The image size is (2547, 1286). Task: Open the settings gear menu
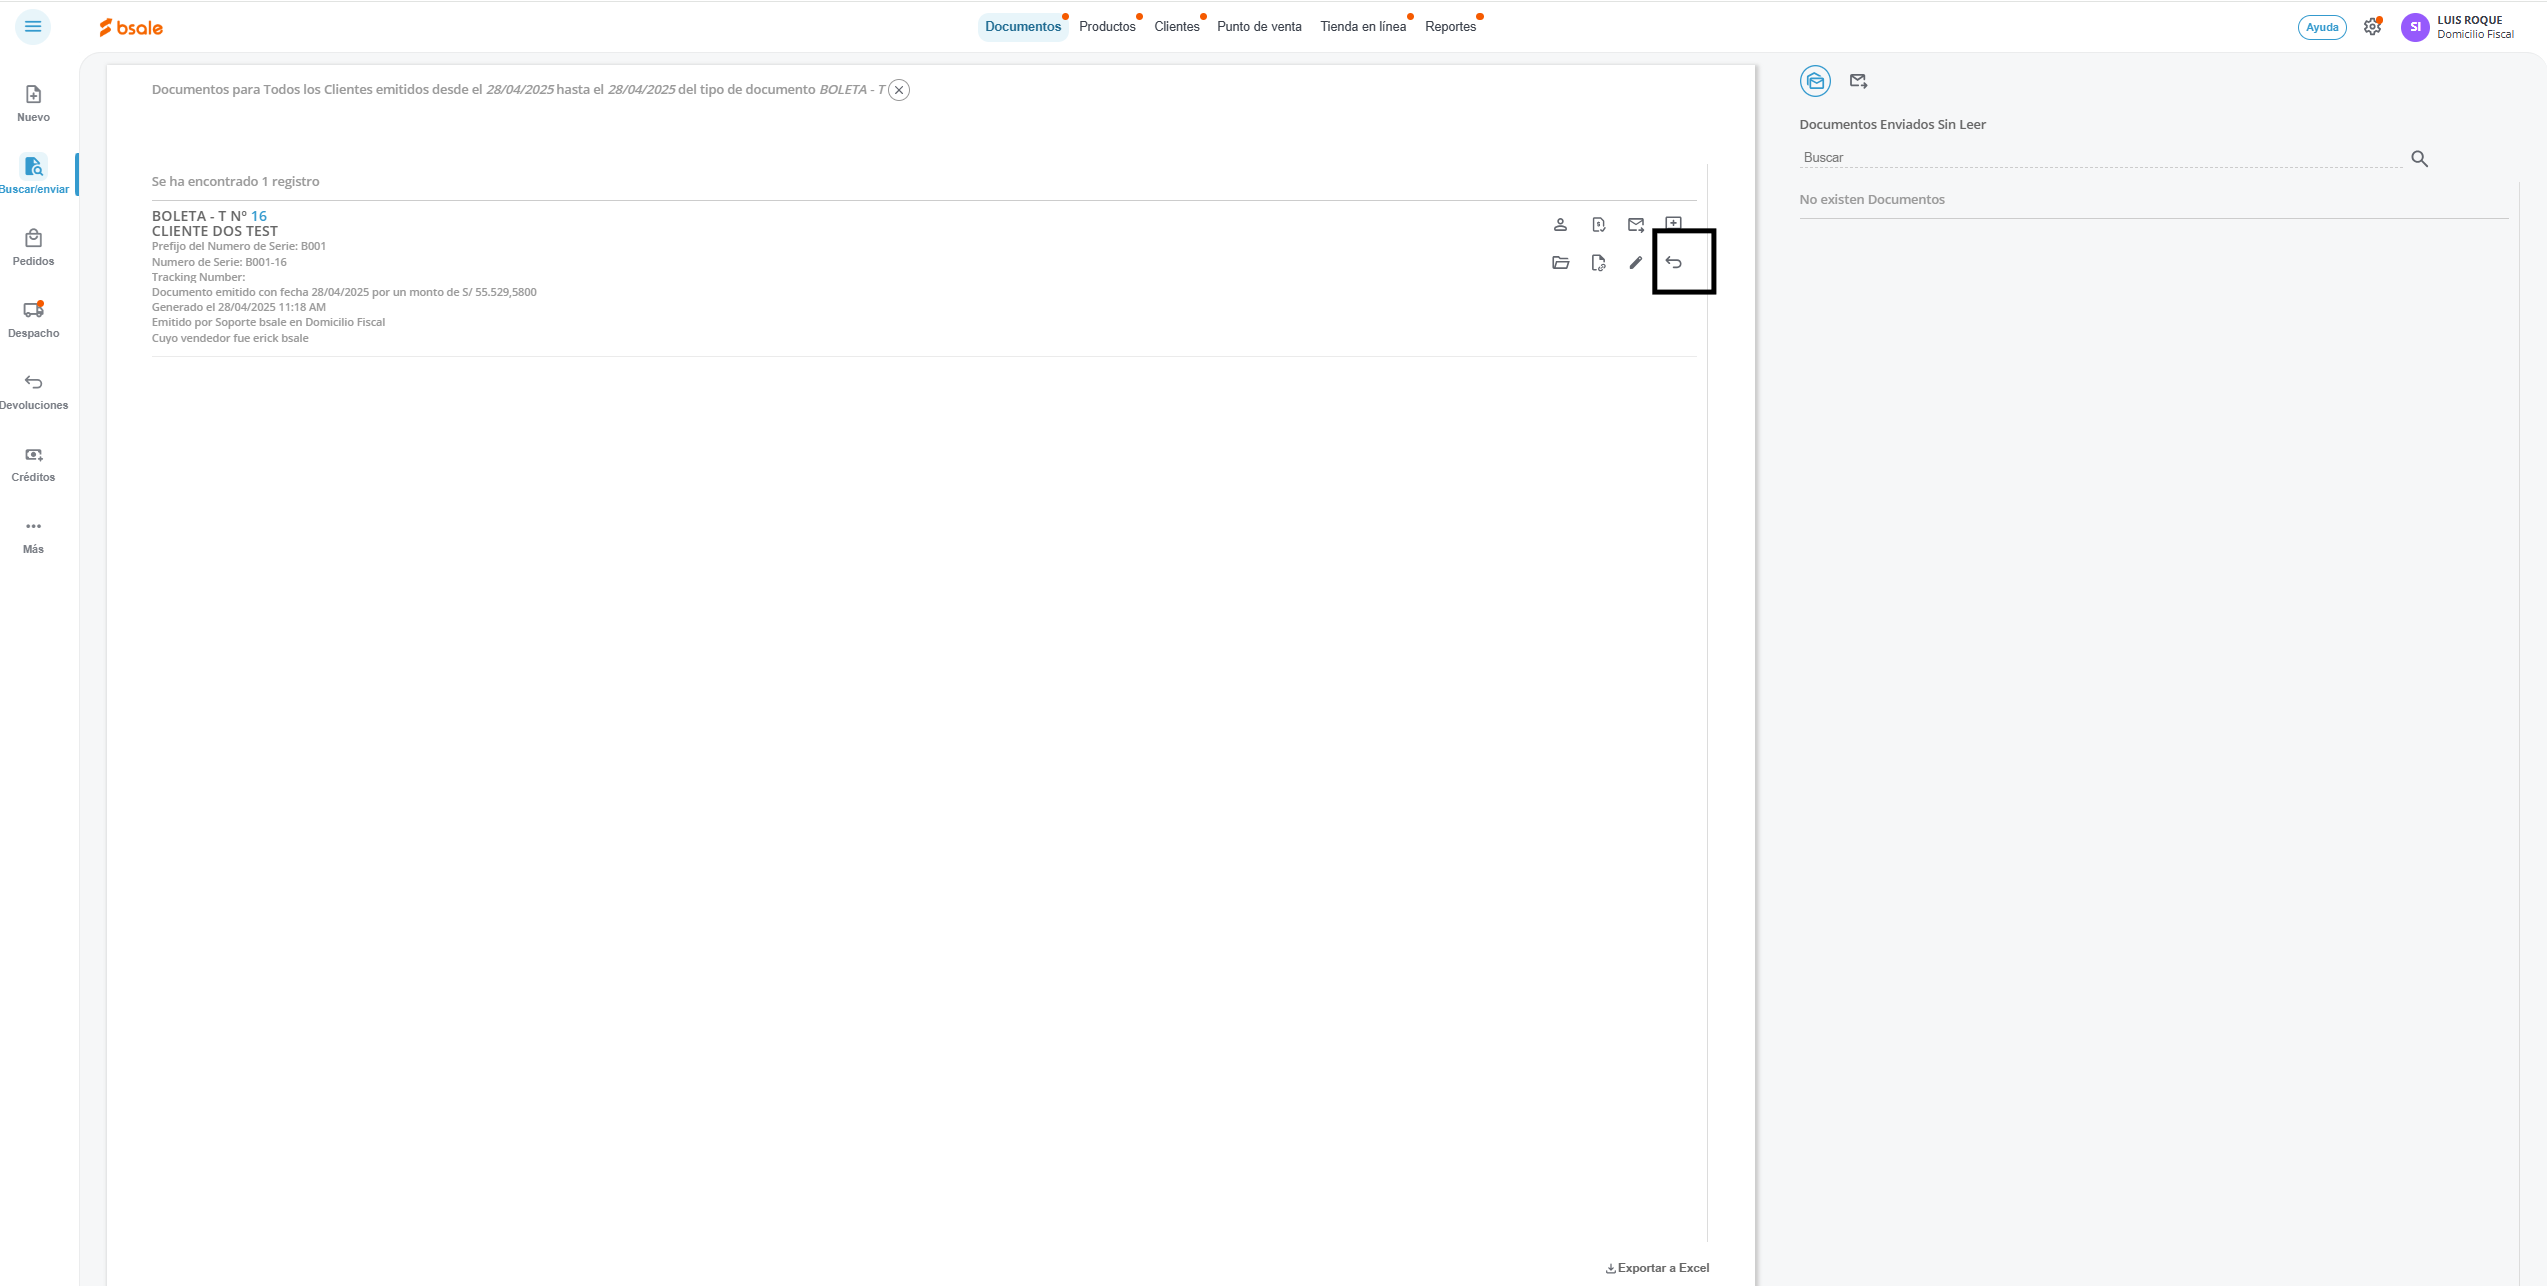point(2372,27)
